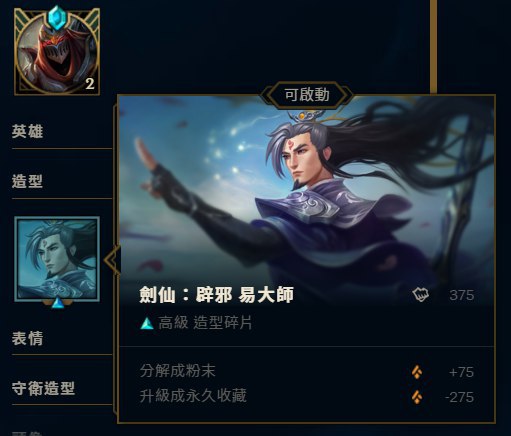Click the 可啟動 status badge
511x436 pixels.
[307, 95]
